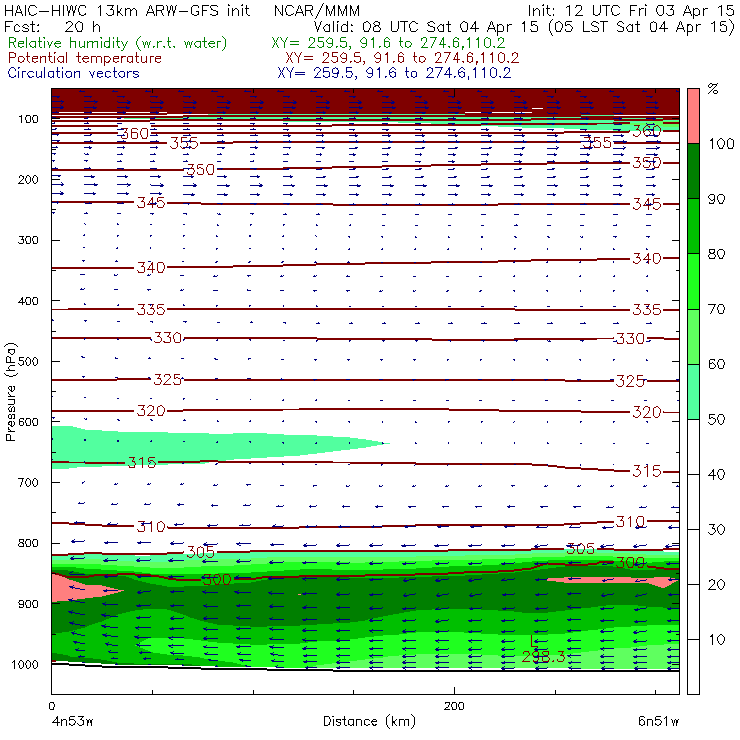Click the '6n51w' end location label
The height and width of the screenshot is (740, 740).
pos(658,721)
